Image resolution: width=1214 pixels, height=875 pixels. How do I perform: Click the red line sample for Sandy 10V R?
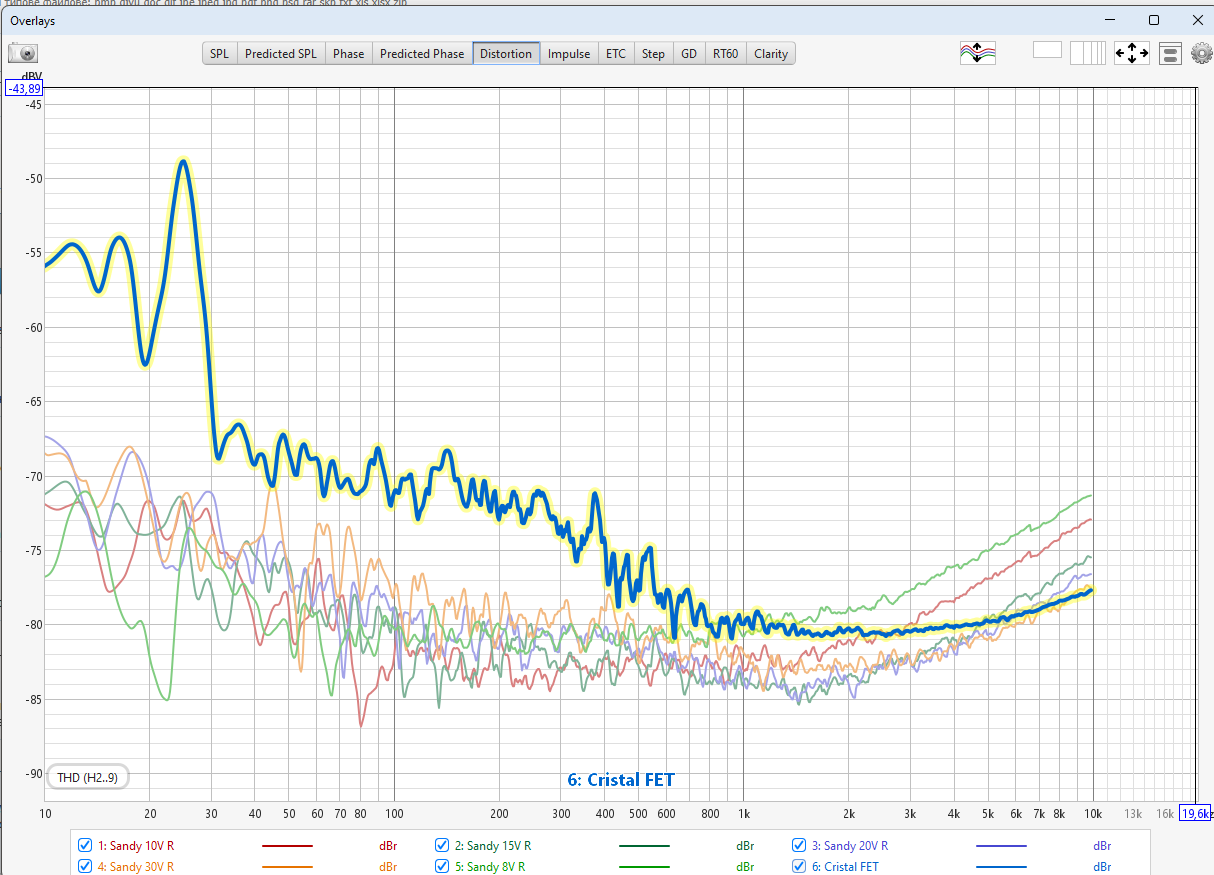(x=287, y=846)
